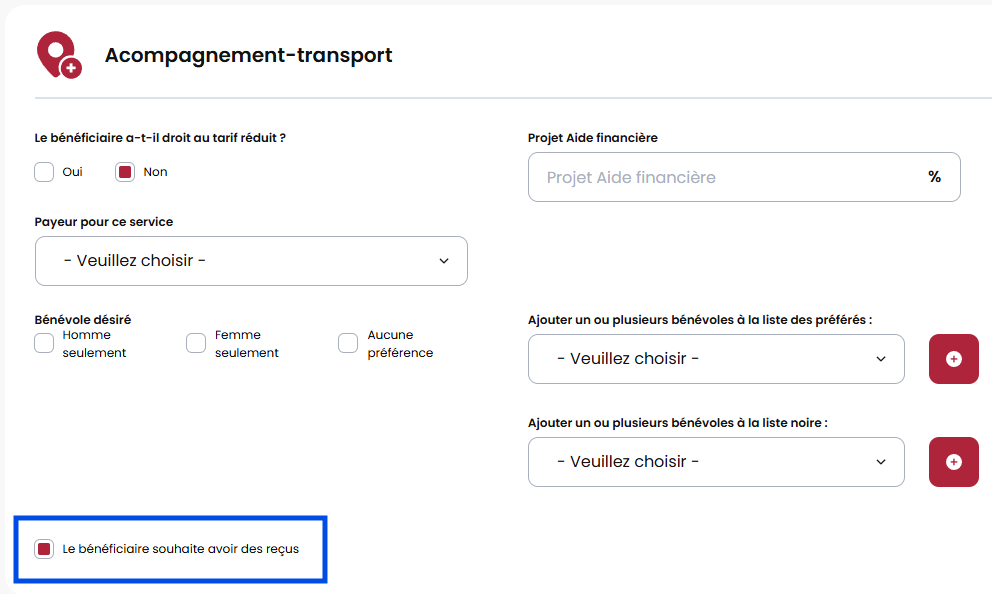This screenshot has width=992, height=594.
Task: Toggle the beneficiary wants receipts checkbox
Action: (x=44, y=549)
